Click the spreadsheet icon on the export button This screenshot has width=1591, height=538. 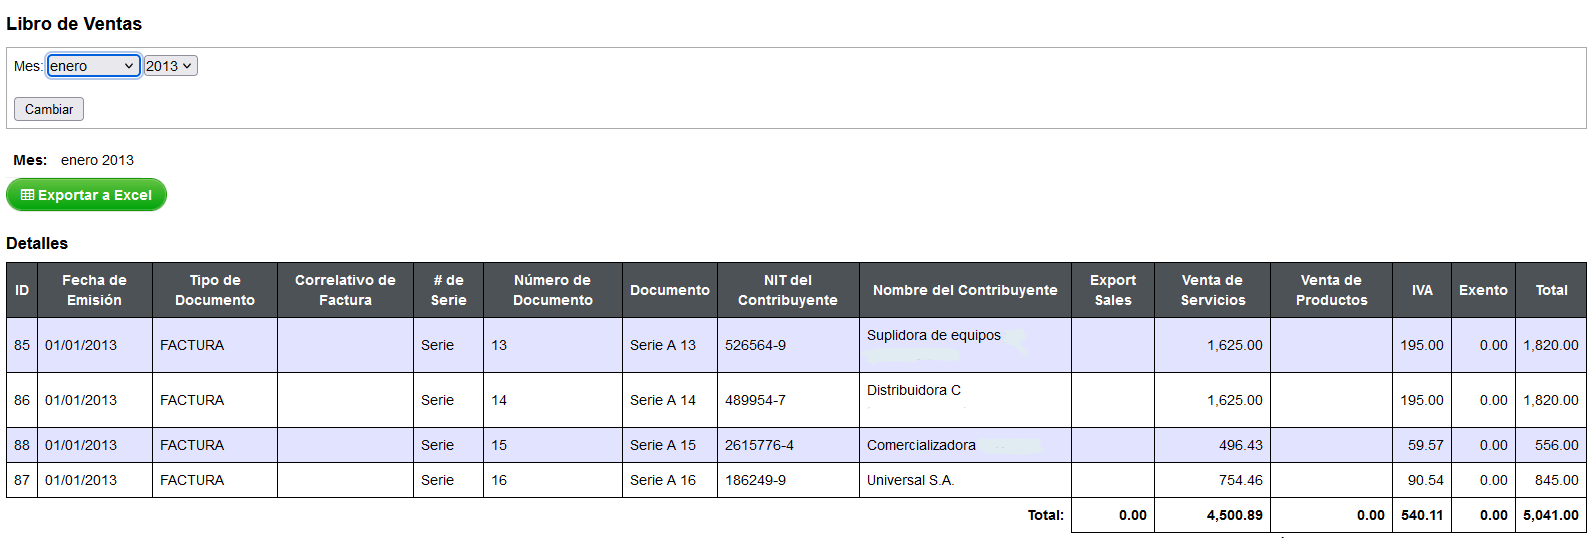[x=28, y=195]
